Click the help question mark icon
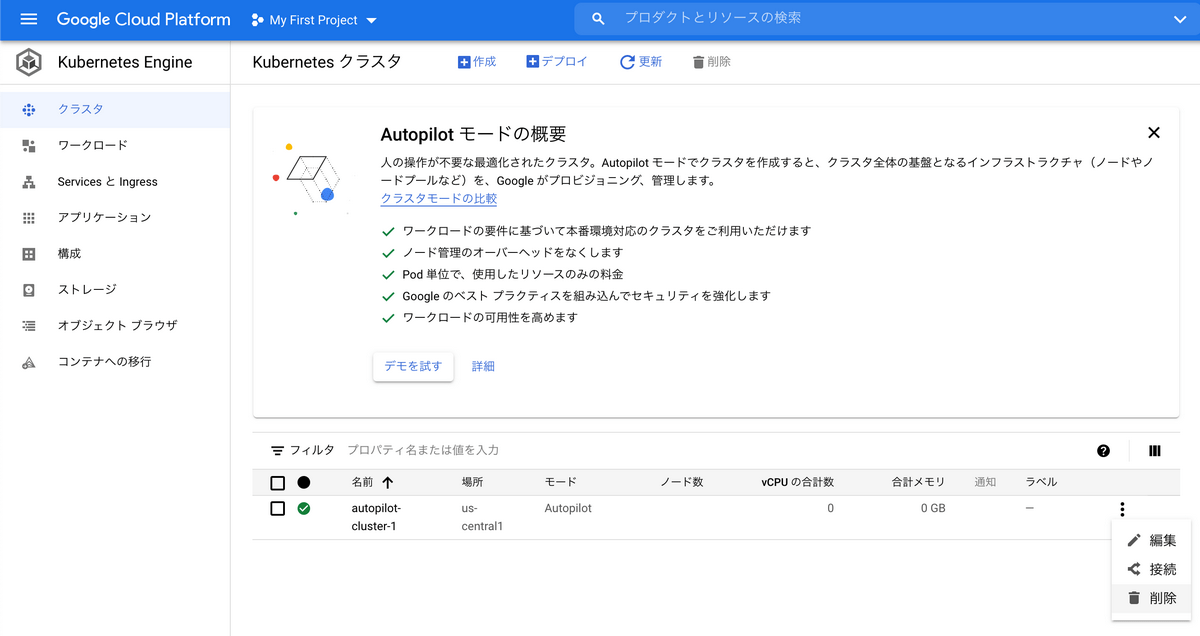This screenshot has width=1200, height=636. (x=1103, y=451)
